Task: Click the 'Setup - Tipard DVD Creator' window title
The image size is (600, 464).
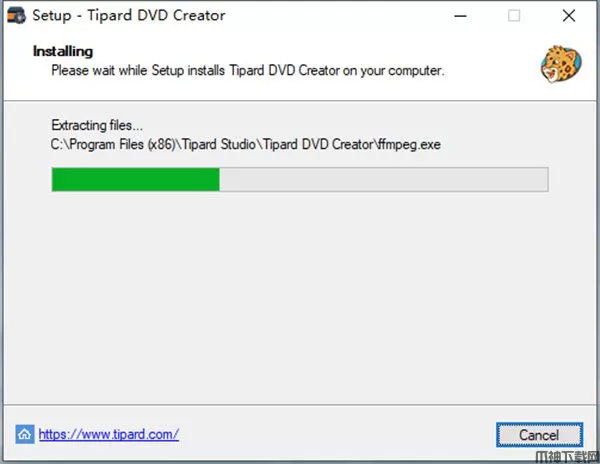Action: click(x=129, y=16)
